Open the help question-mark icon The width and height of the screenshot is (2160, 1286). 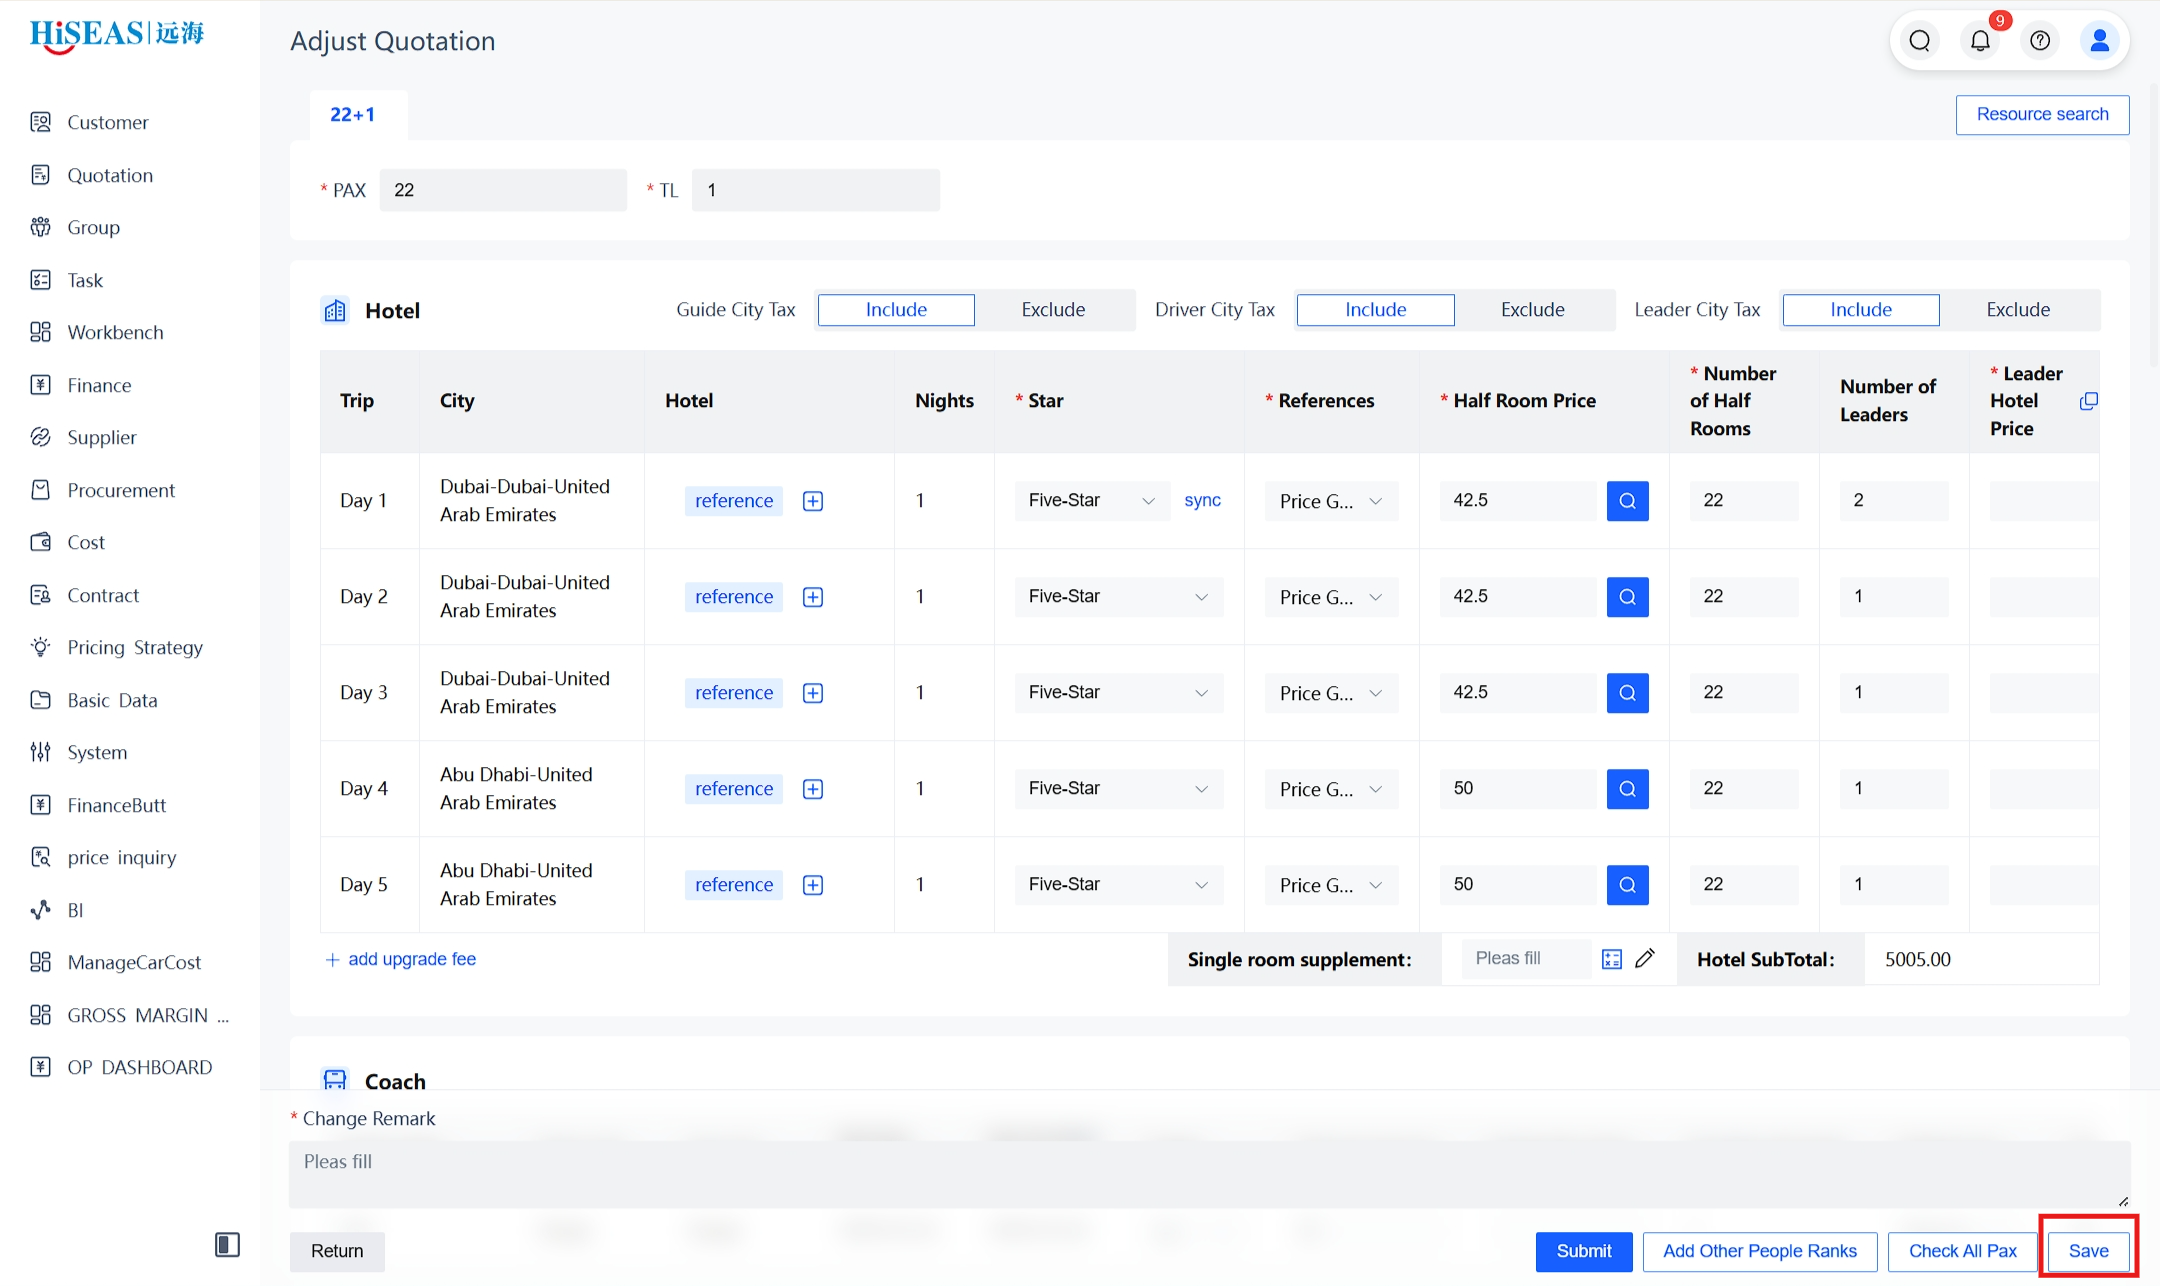[2040, 41]
